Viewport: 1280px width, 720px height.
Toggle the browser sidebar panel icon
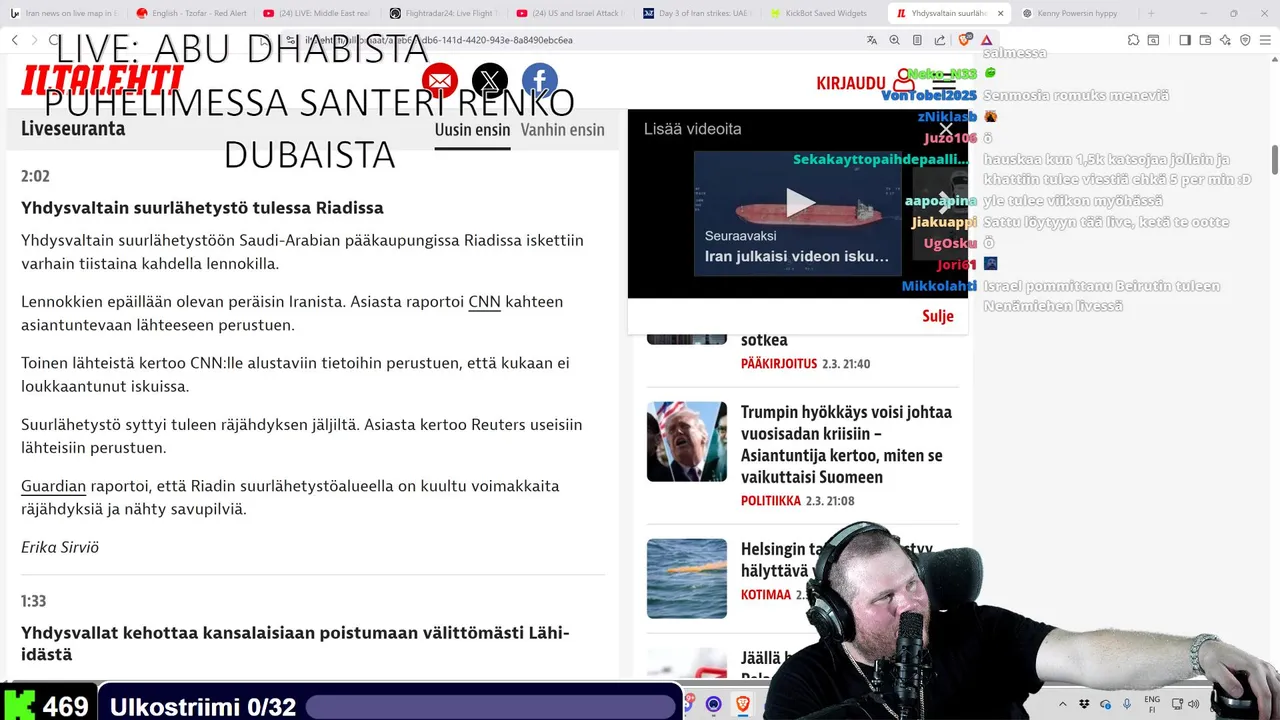pos(1185,40)
